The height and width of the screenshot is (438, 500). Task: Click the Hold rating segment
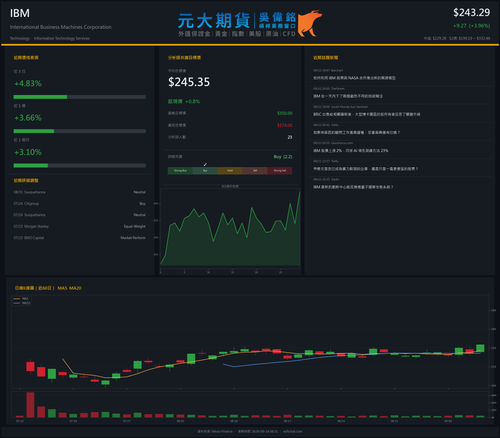[230, 171]
